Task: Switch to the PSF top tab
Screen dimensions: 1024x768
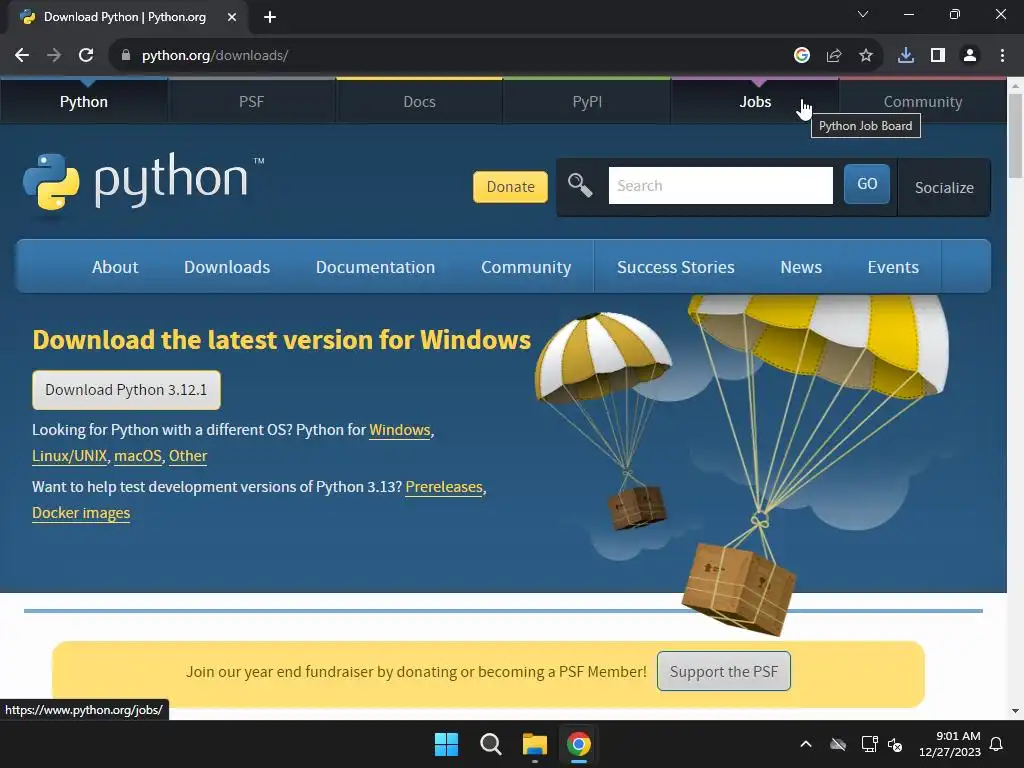Action: pos(251,102)
